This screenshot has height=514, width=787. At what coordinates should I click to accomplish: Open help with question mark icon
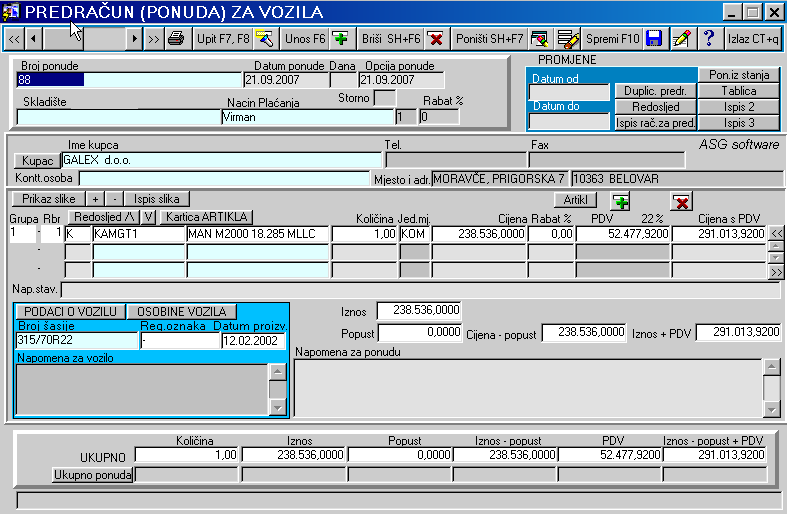(709, 39)
